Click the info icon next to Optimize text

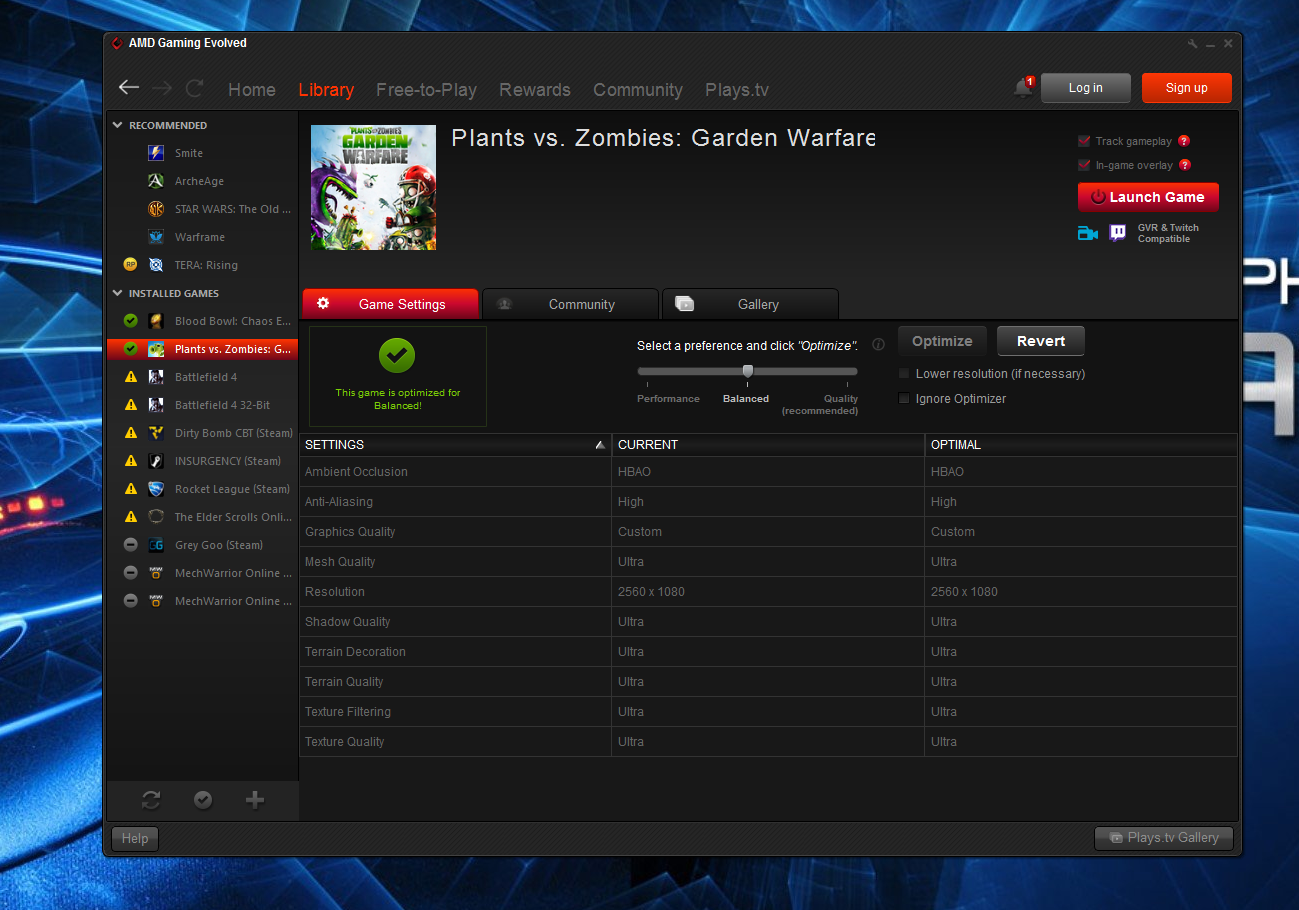(x=878, y=345)
